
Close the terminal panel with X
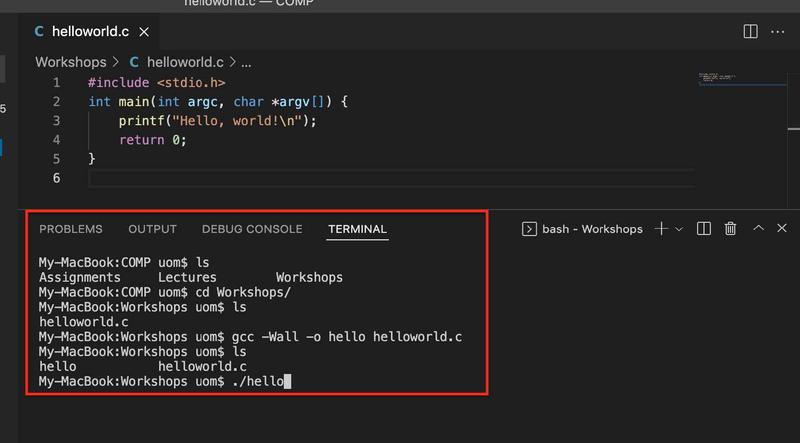(x=782, y=229)
